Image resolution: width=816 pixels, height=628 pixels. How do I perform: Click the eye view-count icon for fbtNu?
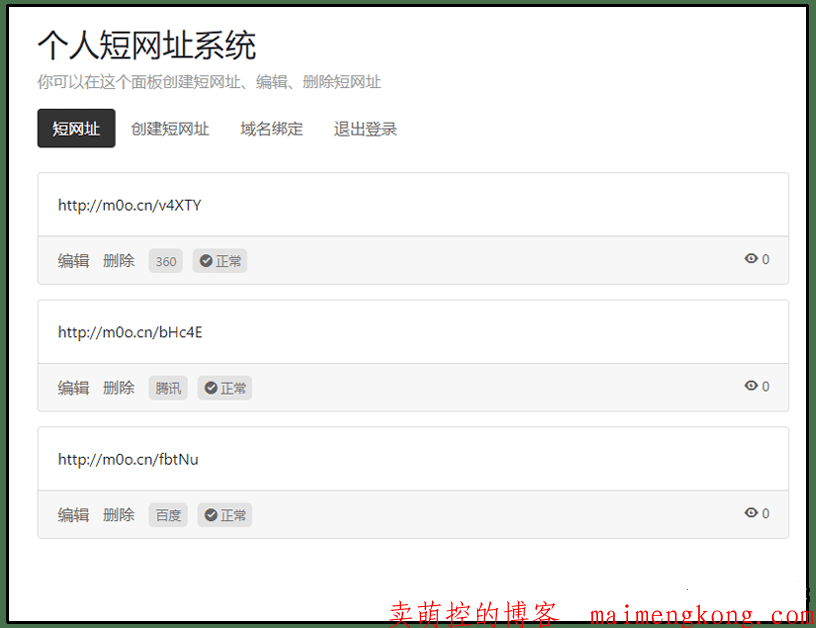pos(751,513)
